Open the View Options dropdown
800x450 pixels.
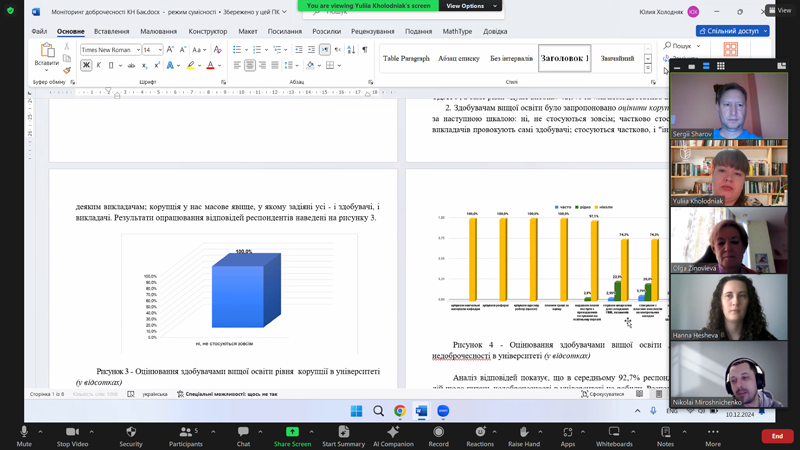[465, 6]
